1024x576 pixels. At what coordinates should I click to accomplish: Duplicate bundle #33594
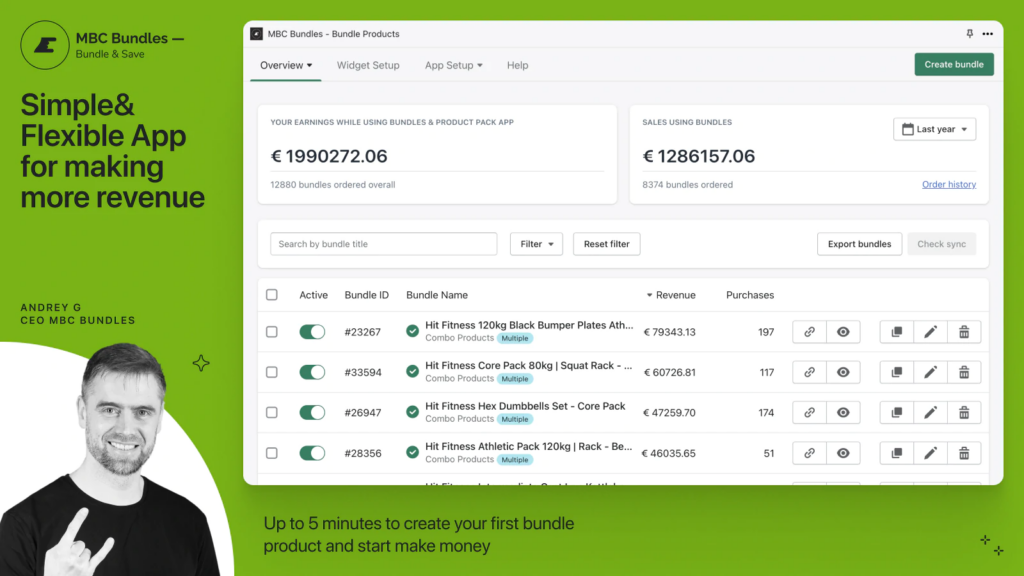coord(897,372)
